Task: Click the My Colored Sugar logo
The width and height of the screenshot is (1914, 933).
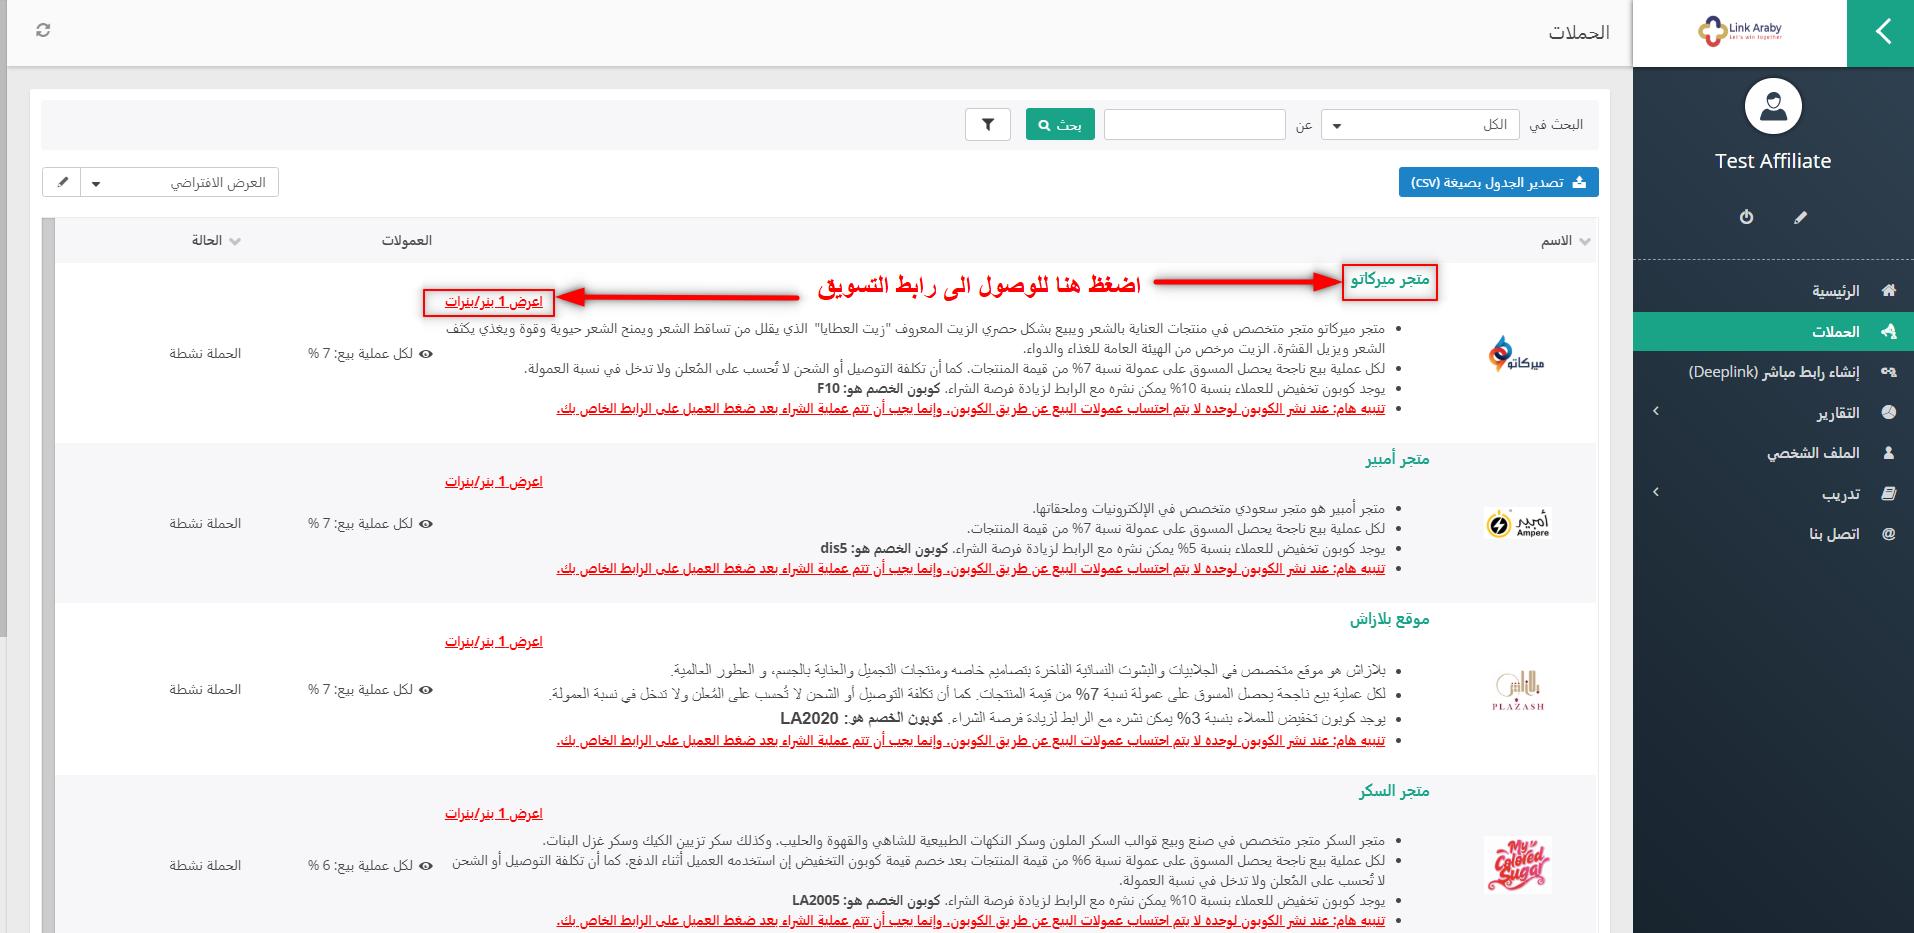Action: pos(1517,865)
